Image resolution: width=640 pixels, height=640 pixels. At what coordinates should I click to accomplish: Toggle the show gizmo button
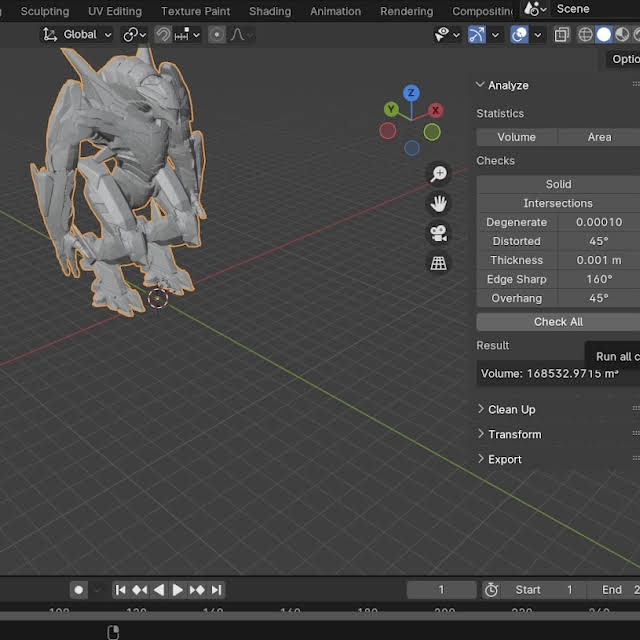477,35
